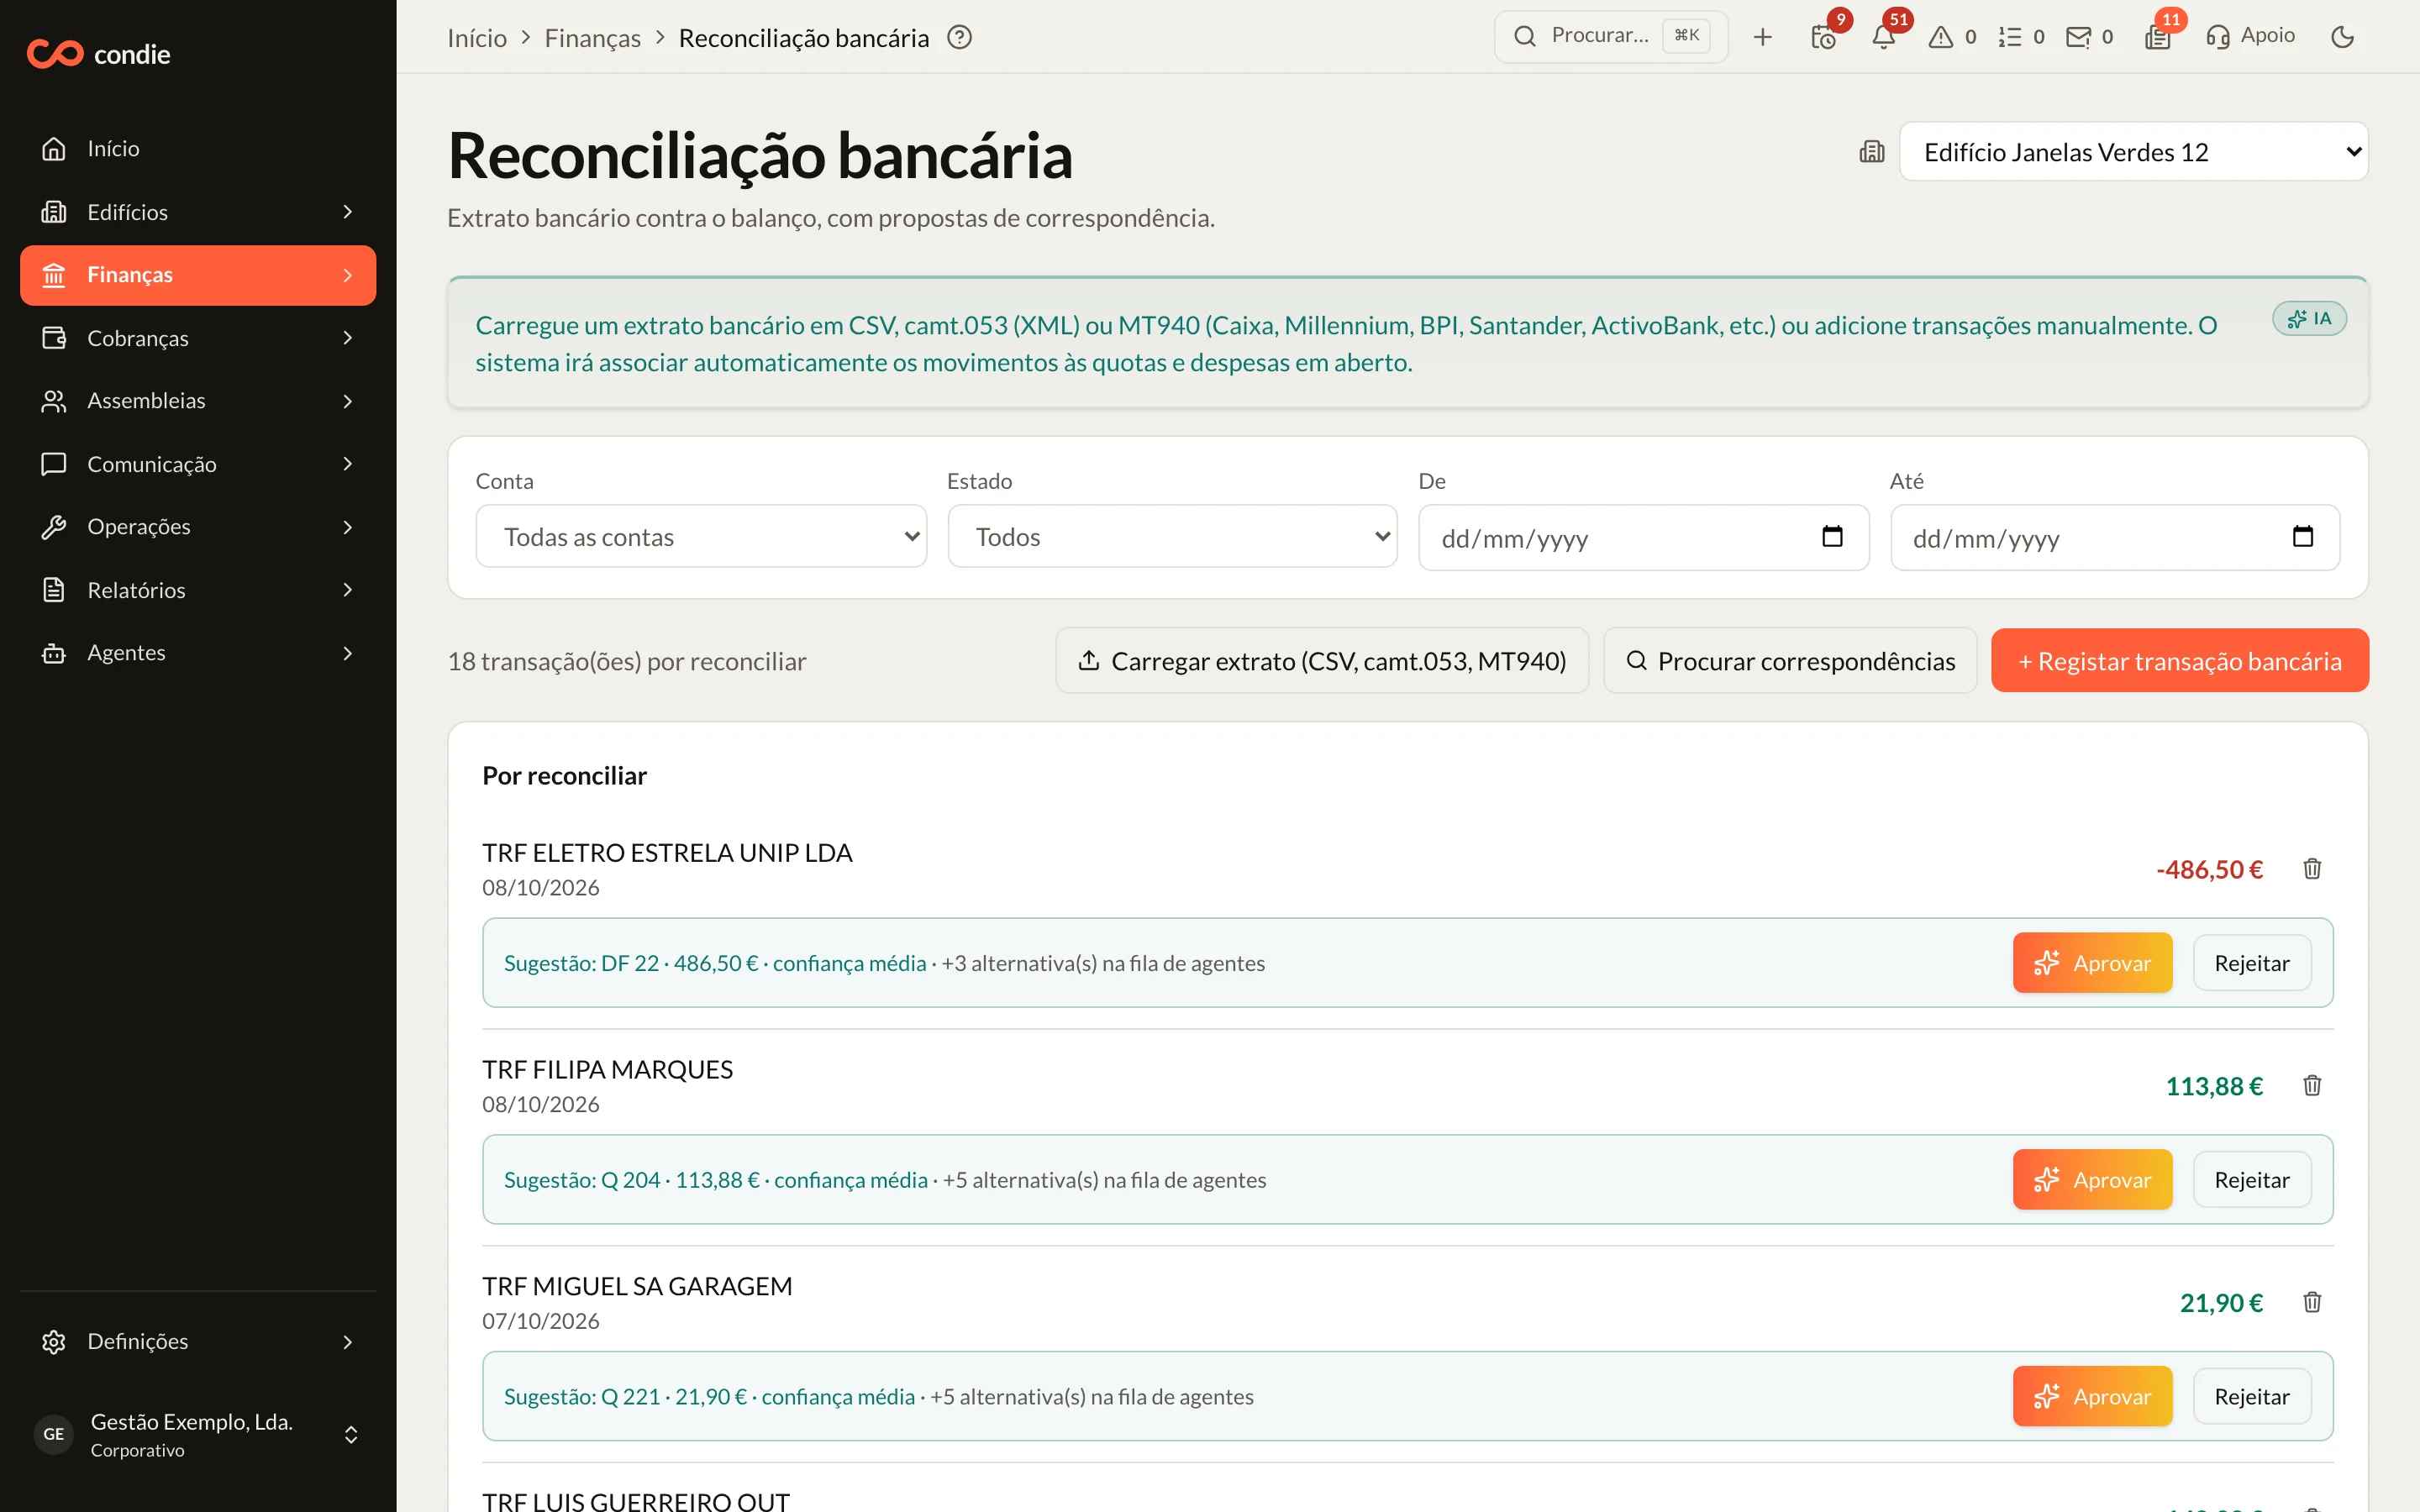
Task: Select the Finanças sidebar item
Action: (x=198, y=275)
